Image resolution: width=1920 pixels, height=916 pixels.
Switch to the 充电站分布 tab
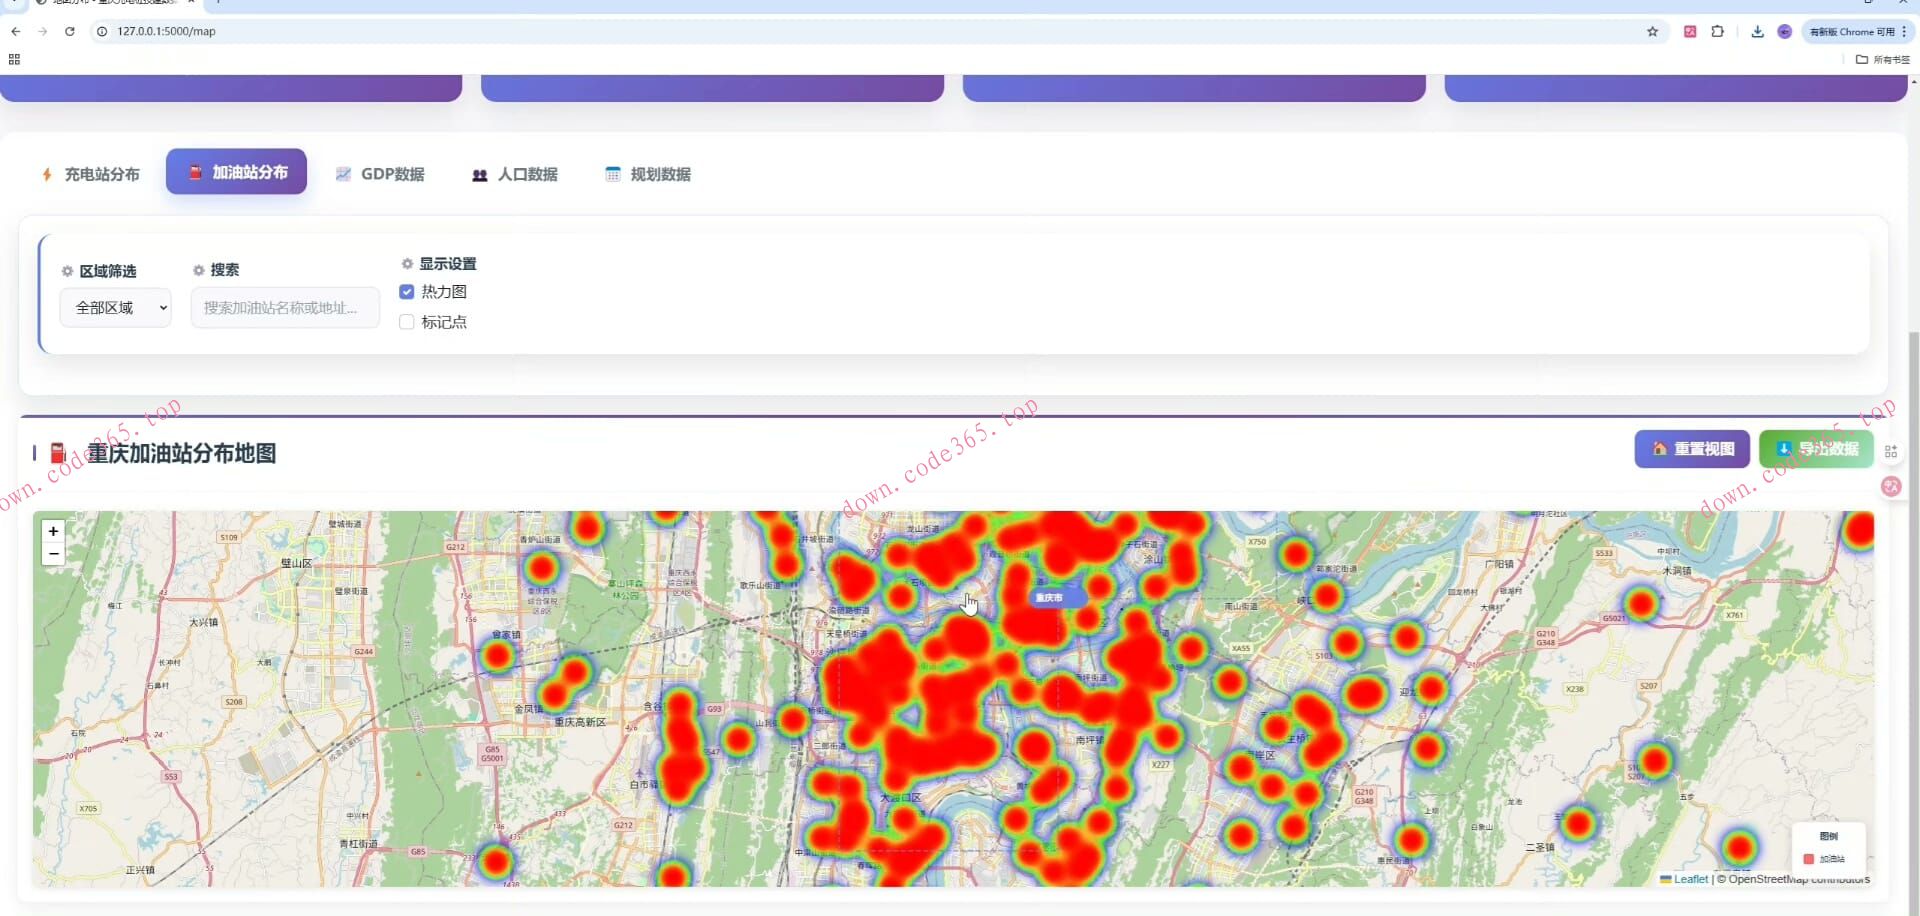click(90, 174)
